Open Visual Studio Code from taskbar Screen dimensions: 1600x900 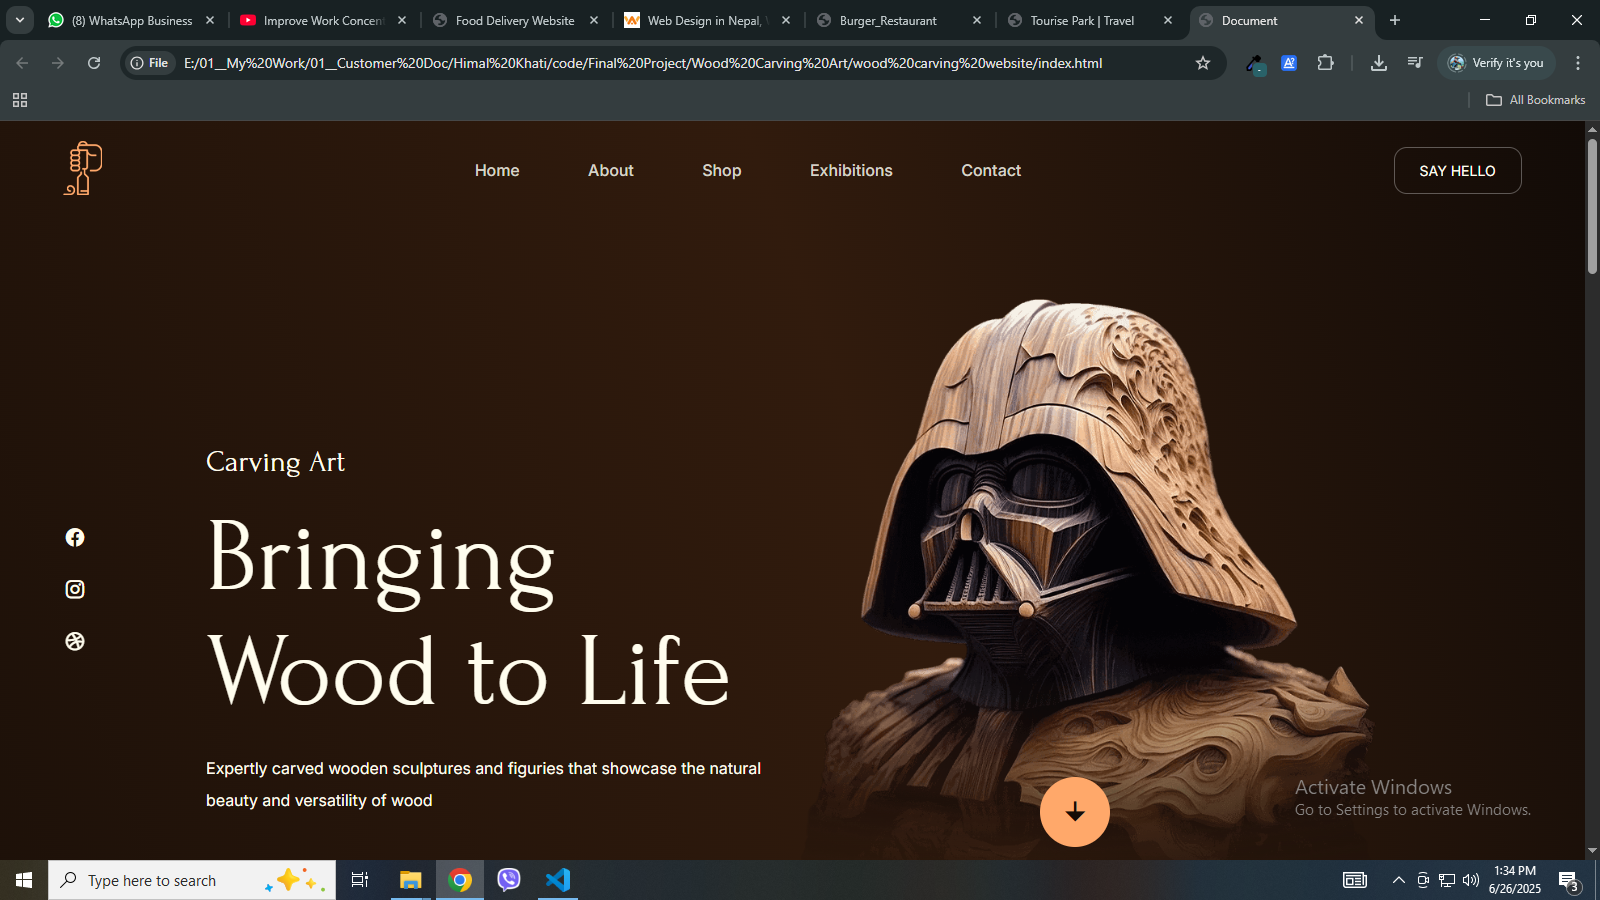point(558,880)
